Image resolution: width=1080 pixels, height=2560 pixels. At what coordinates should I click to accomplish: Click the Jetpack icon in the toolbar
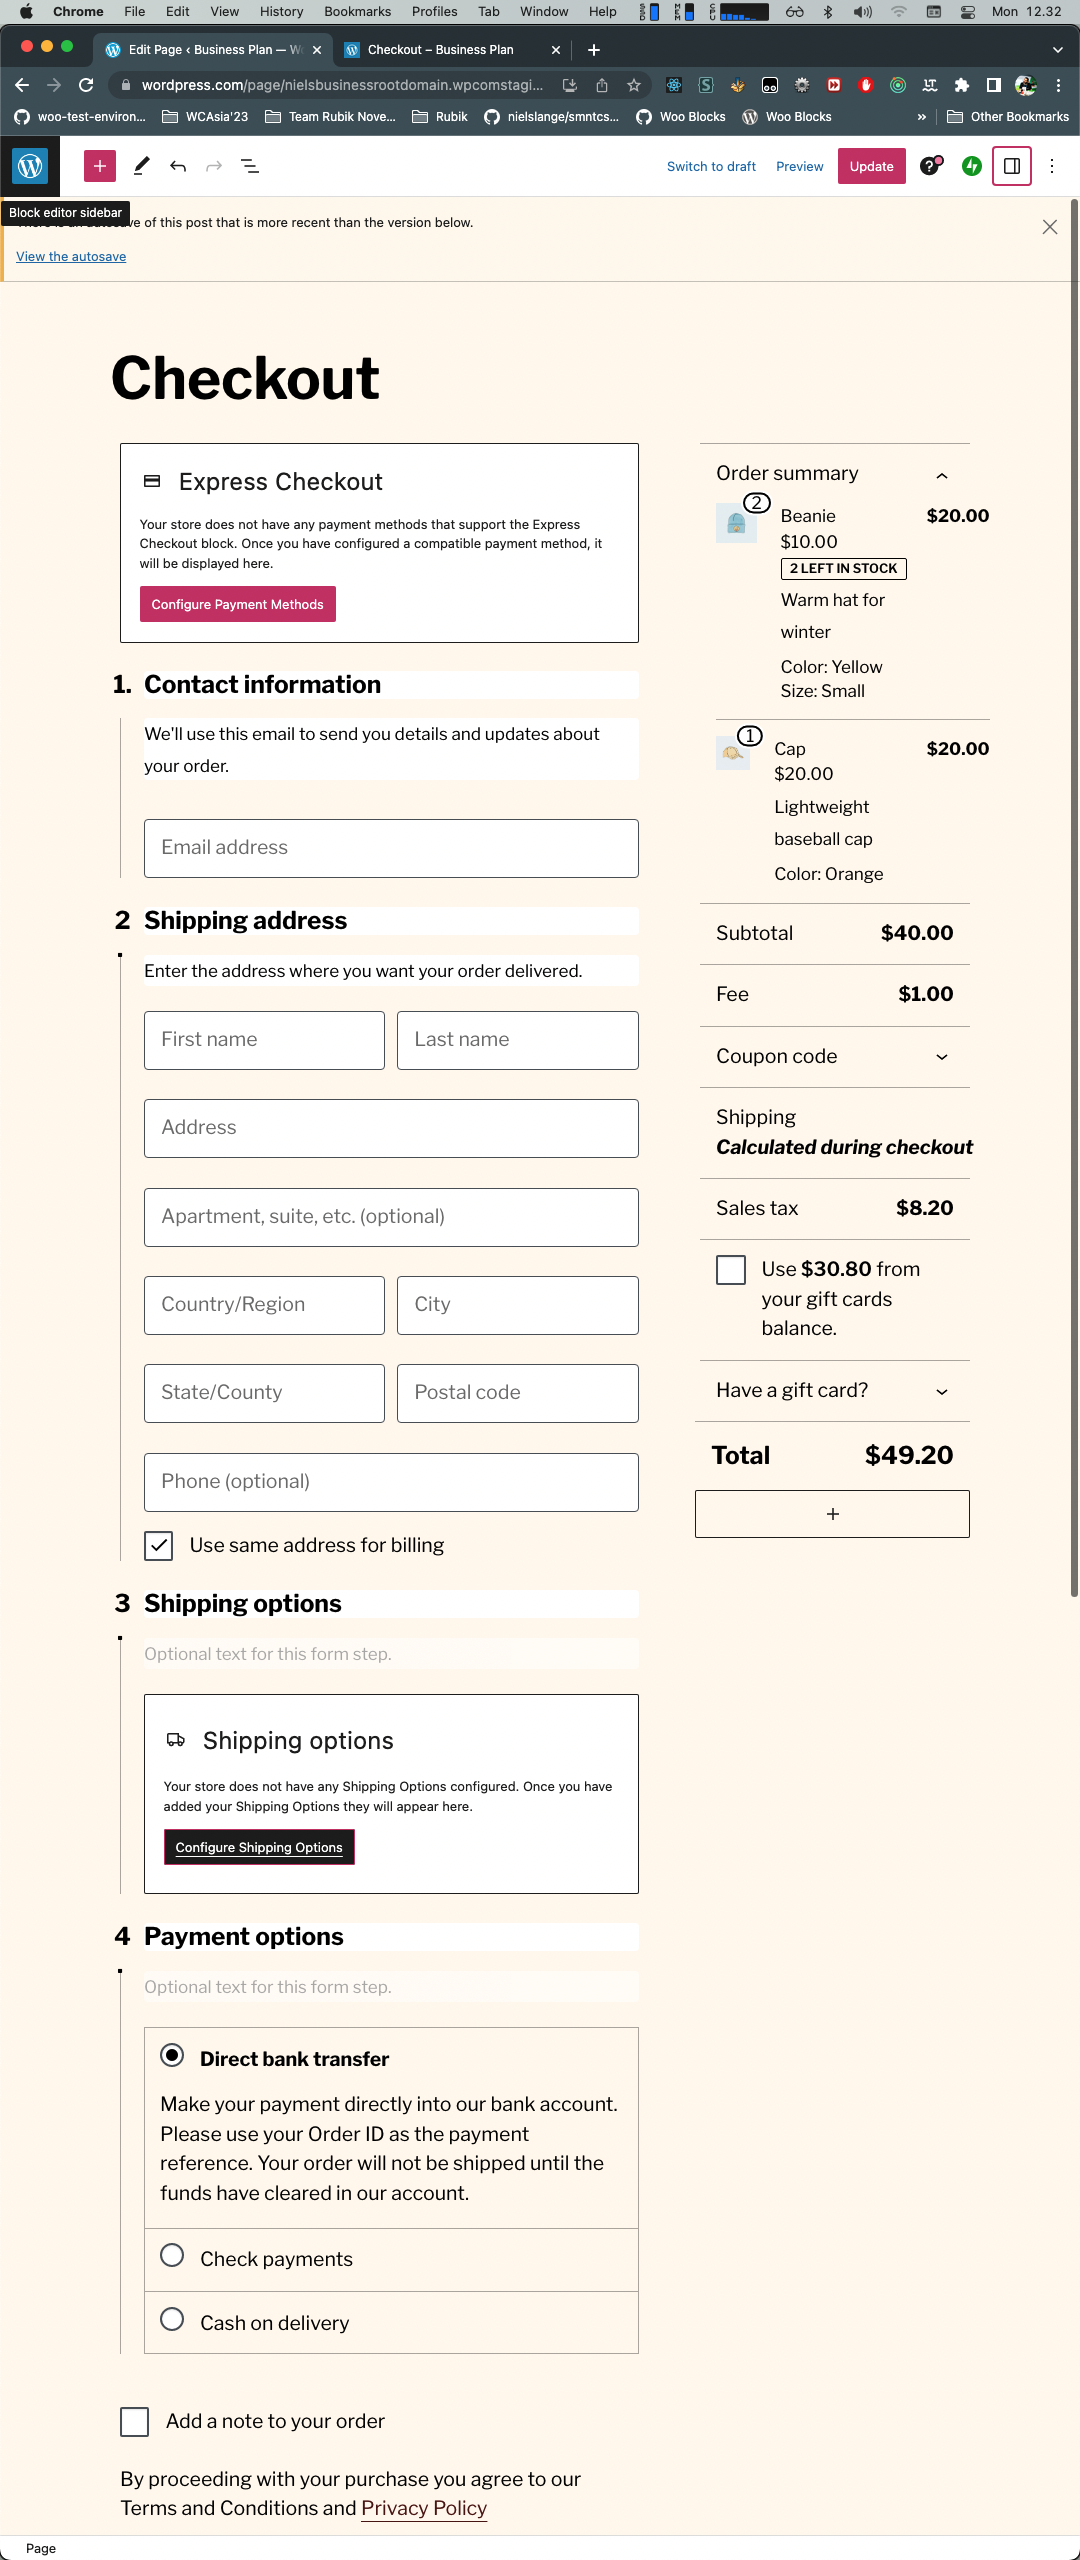click(971, 166)
